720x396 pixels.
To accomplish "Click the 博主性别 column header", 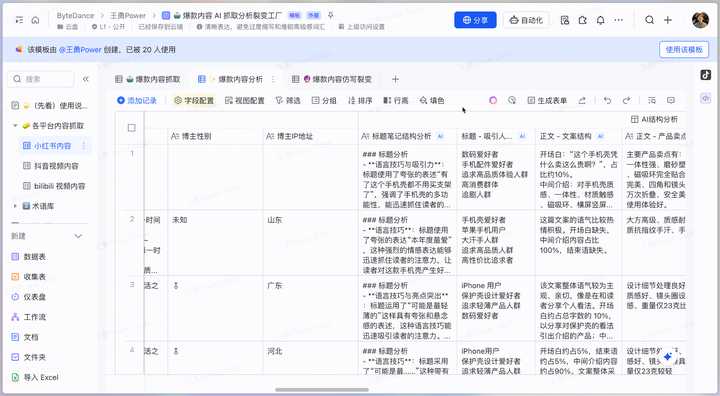I will pyautogui.click(x=215, y=136).
